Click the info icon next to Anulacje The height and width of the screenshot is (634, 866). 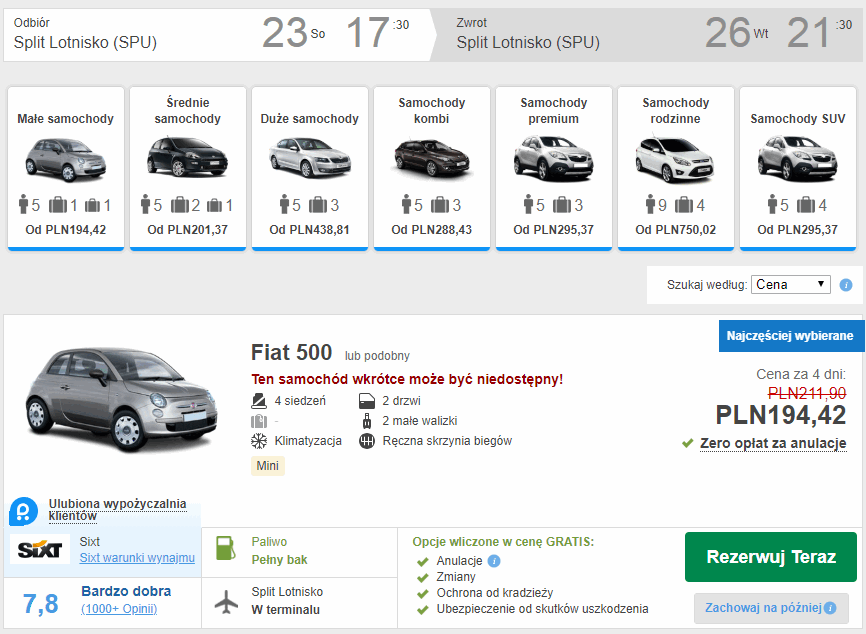pos(494,561)
